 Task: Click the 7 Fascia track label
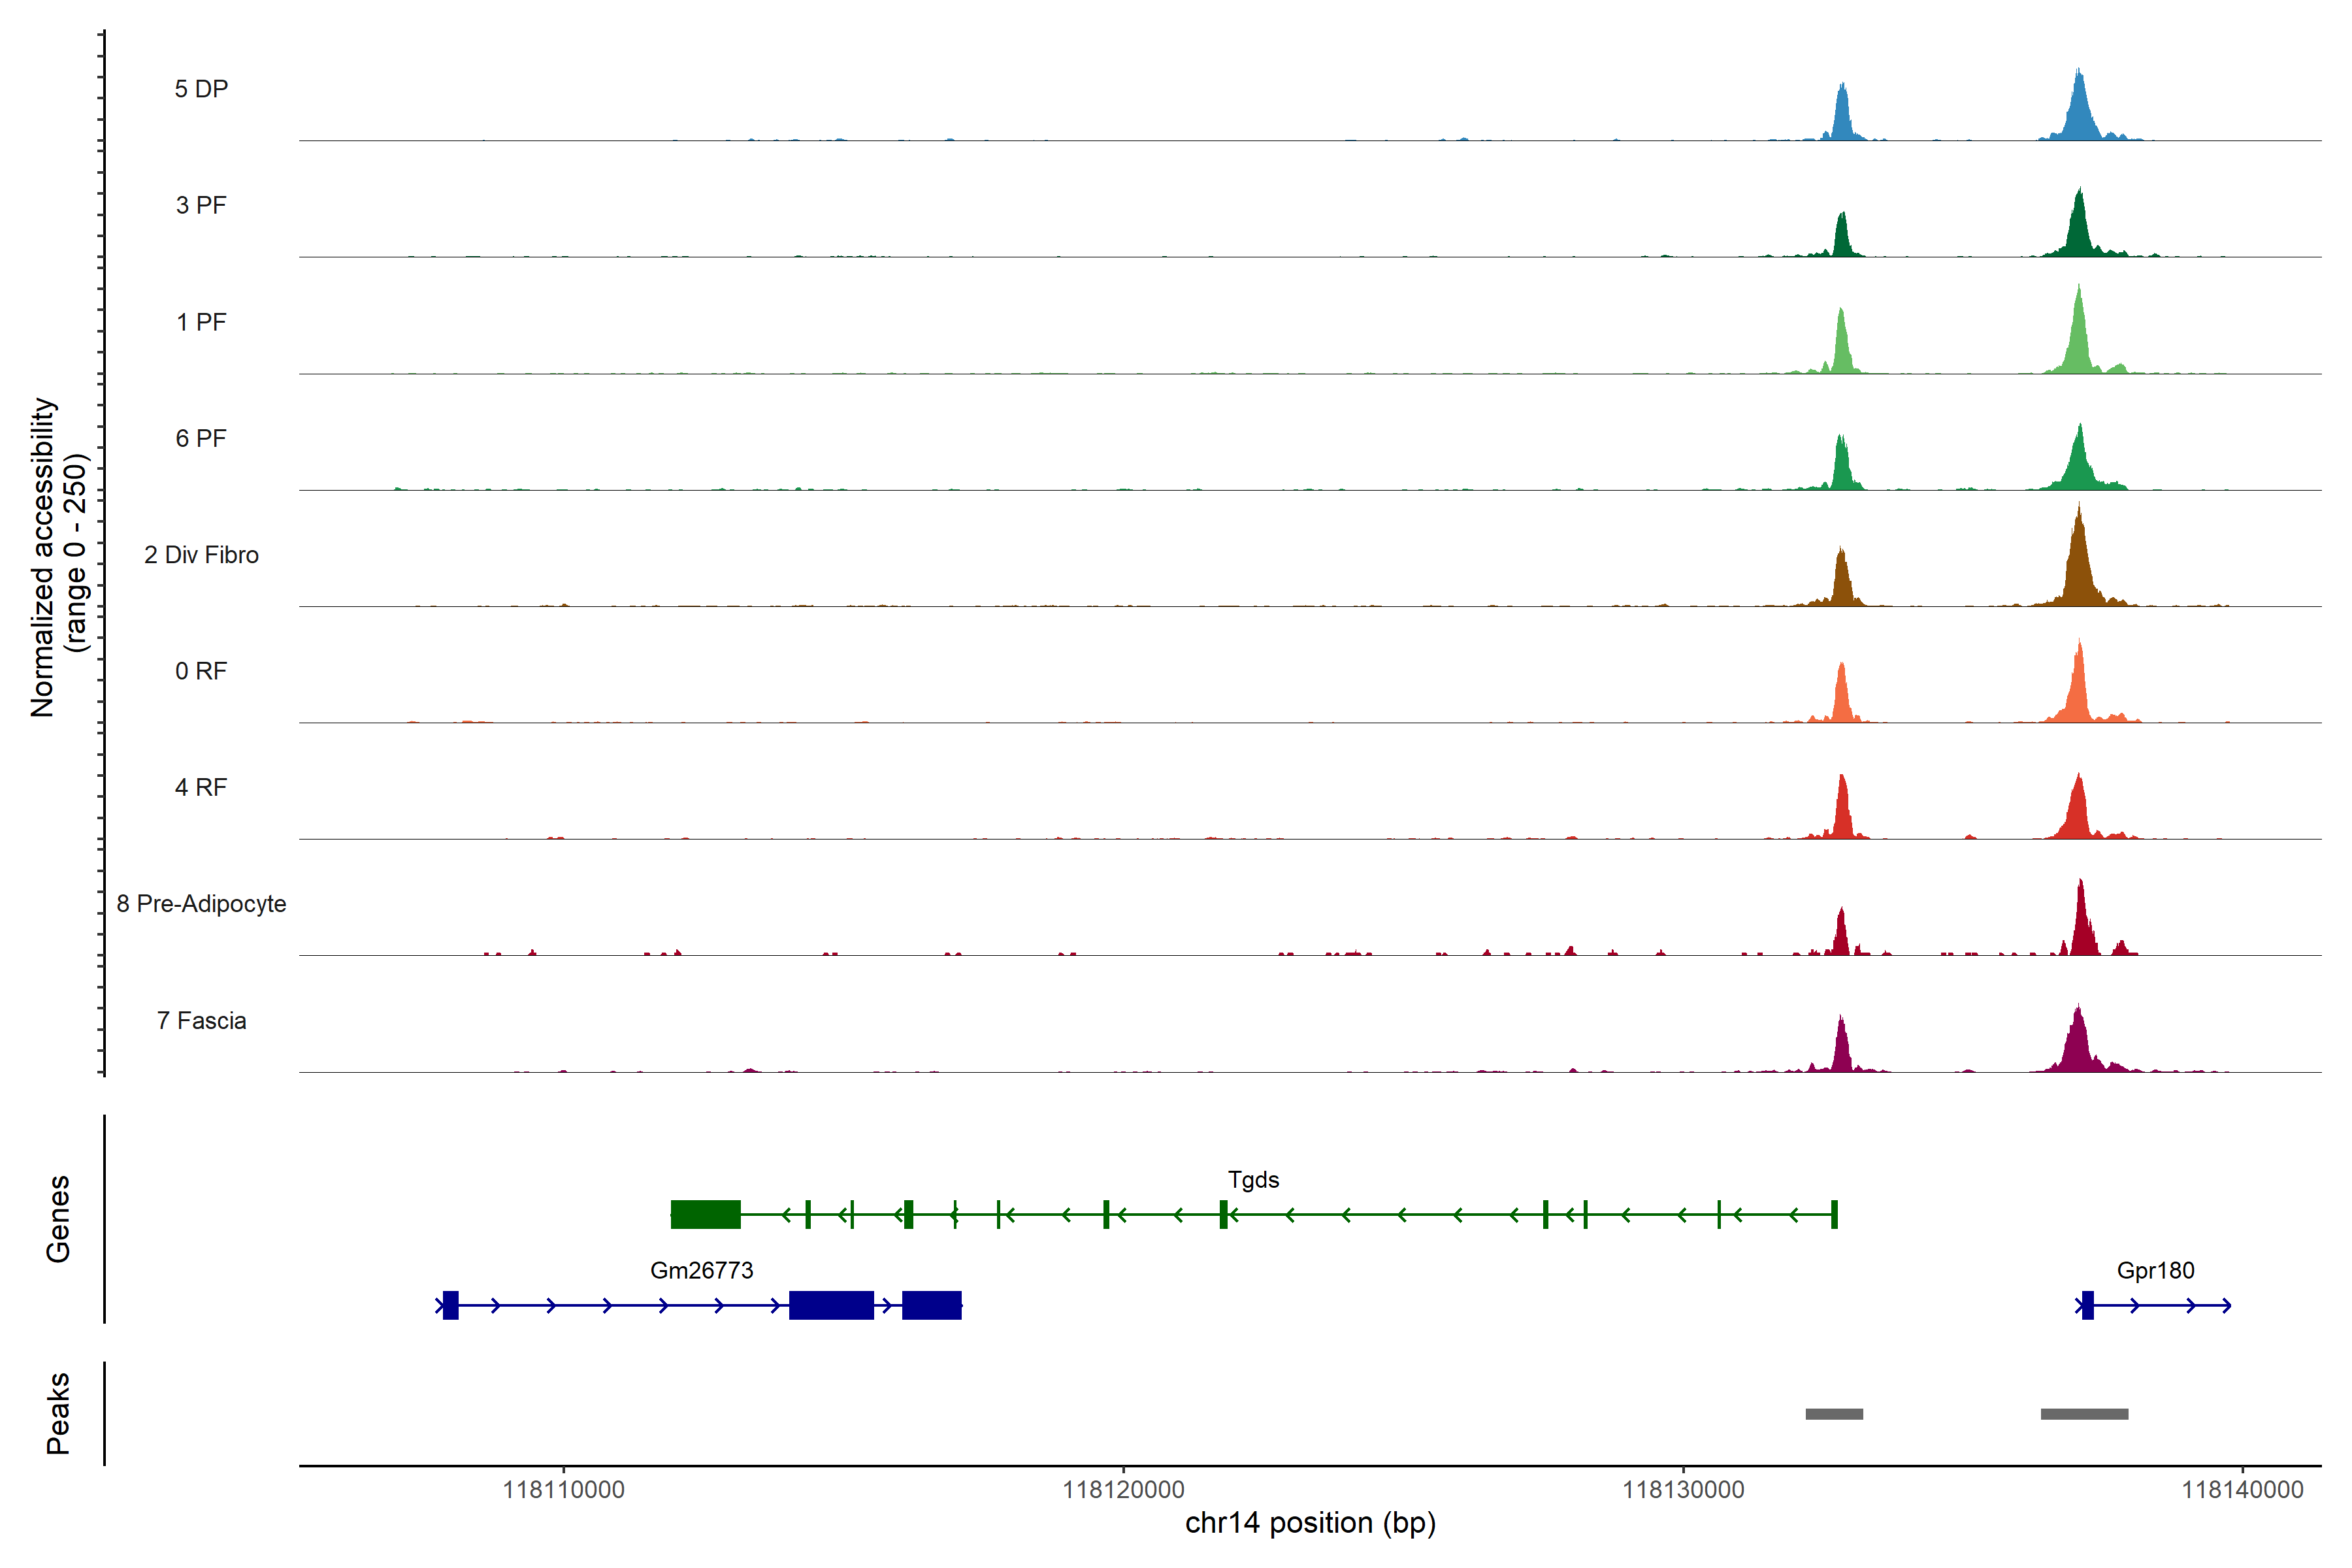point(201,1021)
